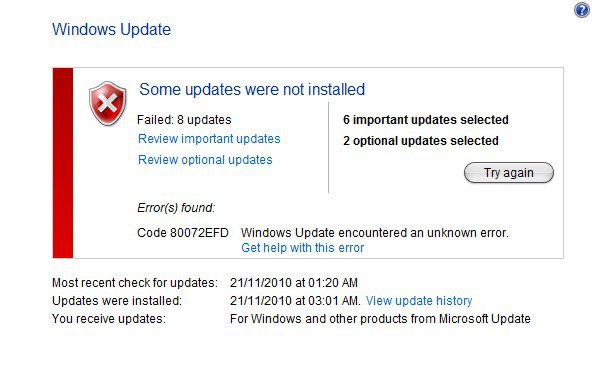Click most recent check date 01:20 AM
Screen dimensions: 592x372
[x=294, y=282]
